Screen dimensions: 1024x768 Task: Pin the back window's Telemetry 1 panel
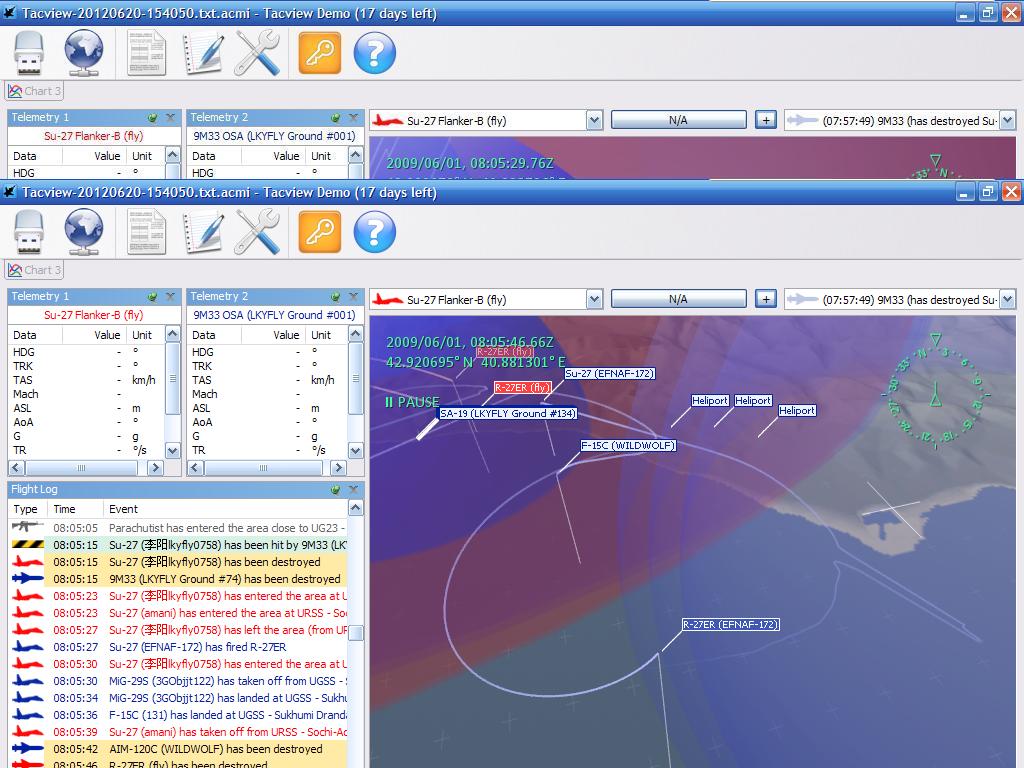153,118
